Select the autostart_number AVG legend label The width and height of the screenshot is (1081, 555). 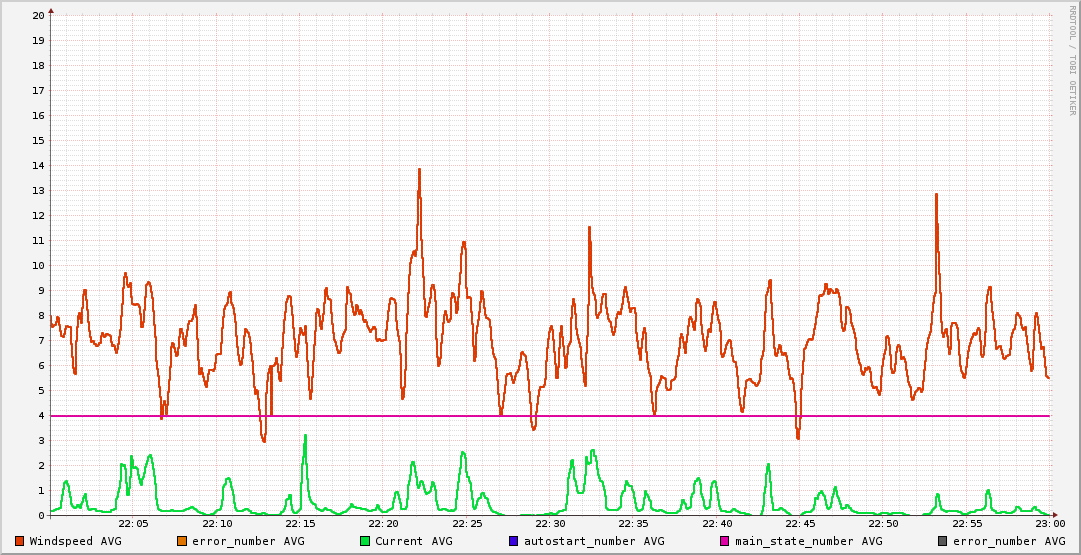[x=594, y=541]
